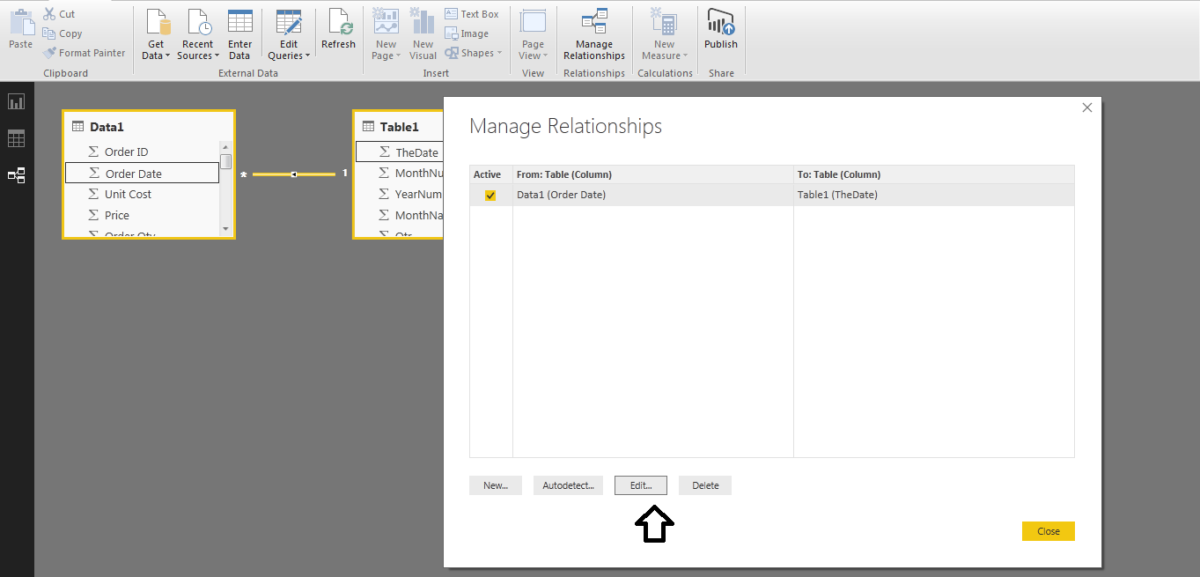
Task: Toggle the Format Painter
Action: 85,52
